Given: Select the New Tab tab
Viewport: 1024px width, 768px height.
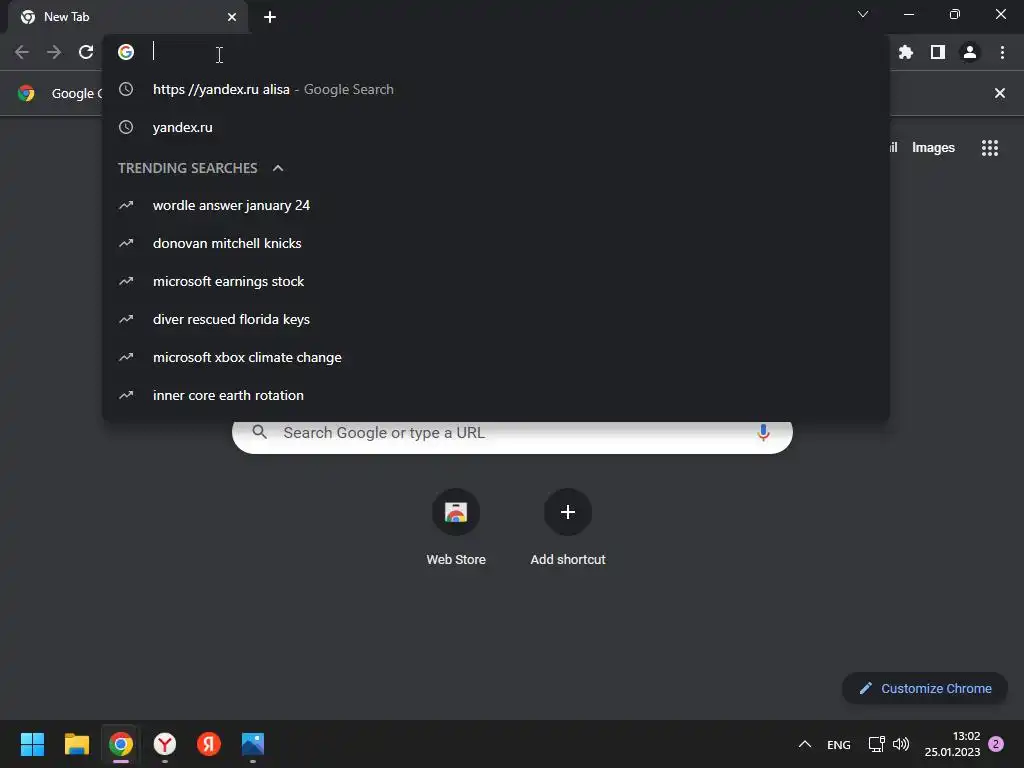Looking at the screenshot, I should (127, 17).
